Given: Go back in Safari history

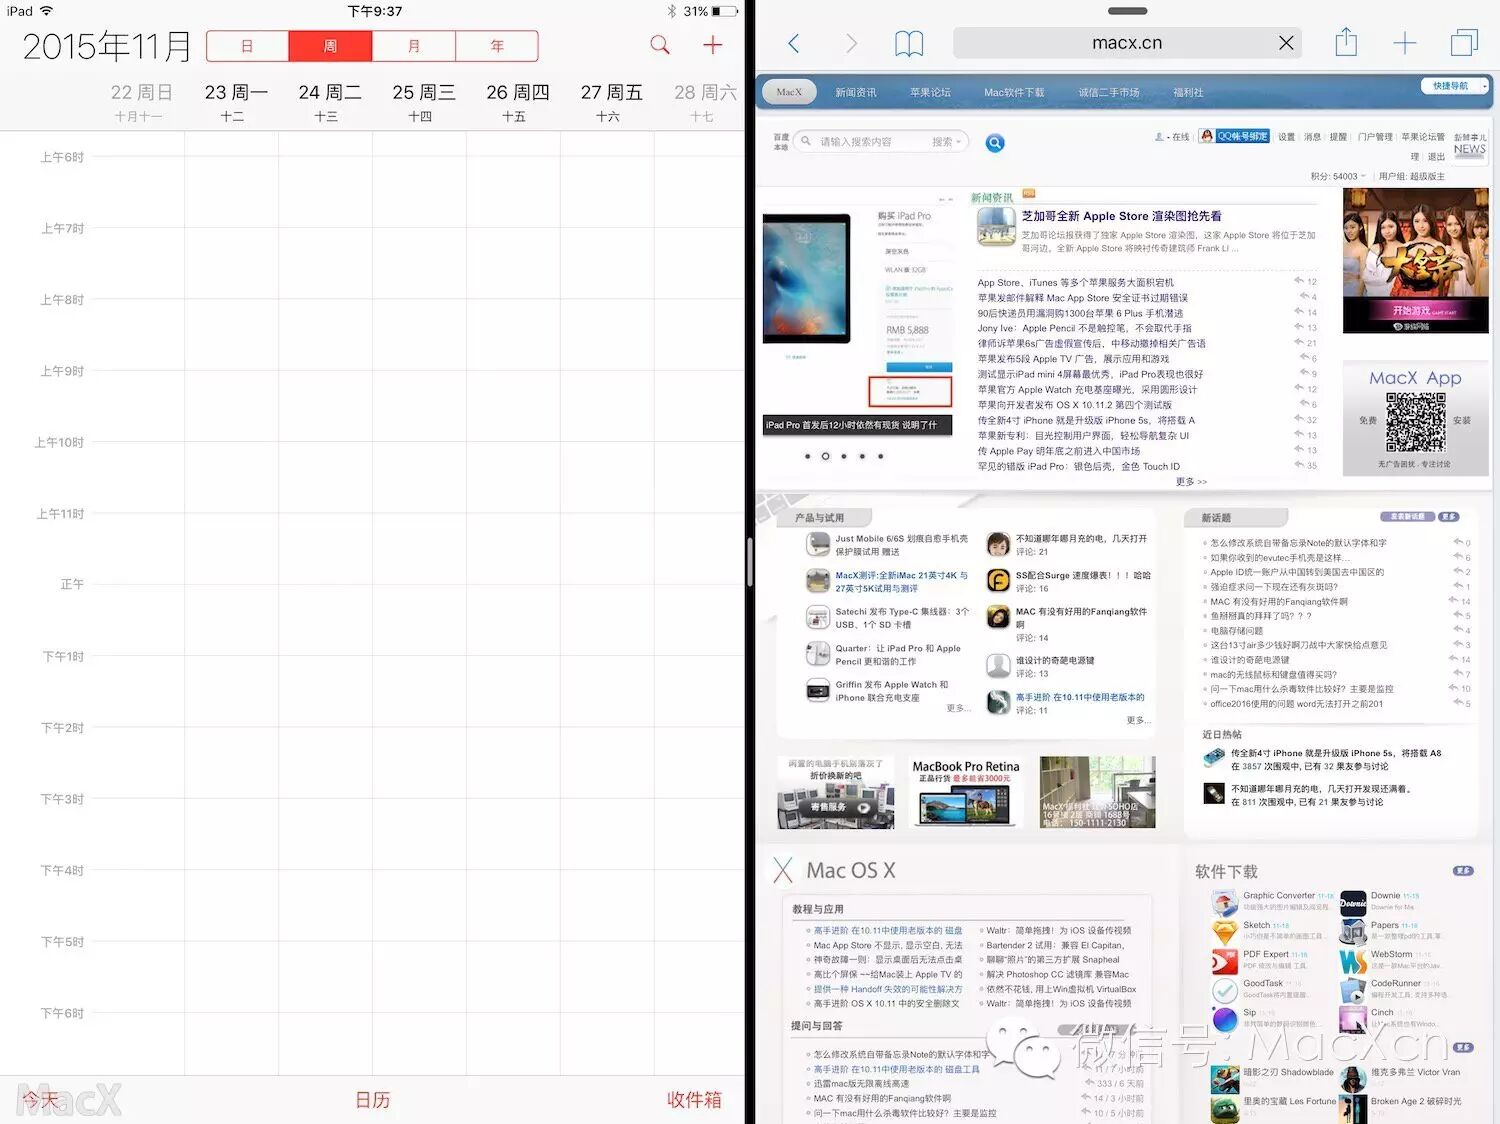Looking at the screenshot, I should point(794,43).
